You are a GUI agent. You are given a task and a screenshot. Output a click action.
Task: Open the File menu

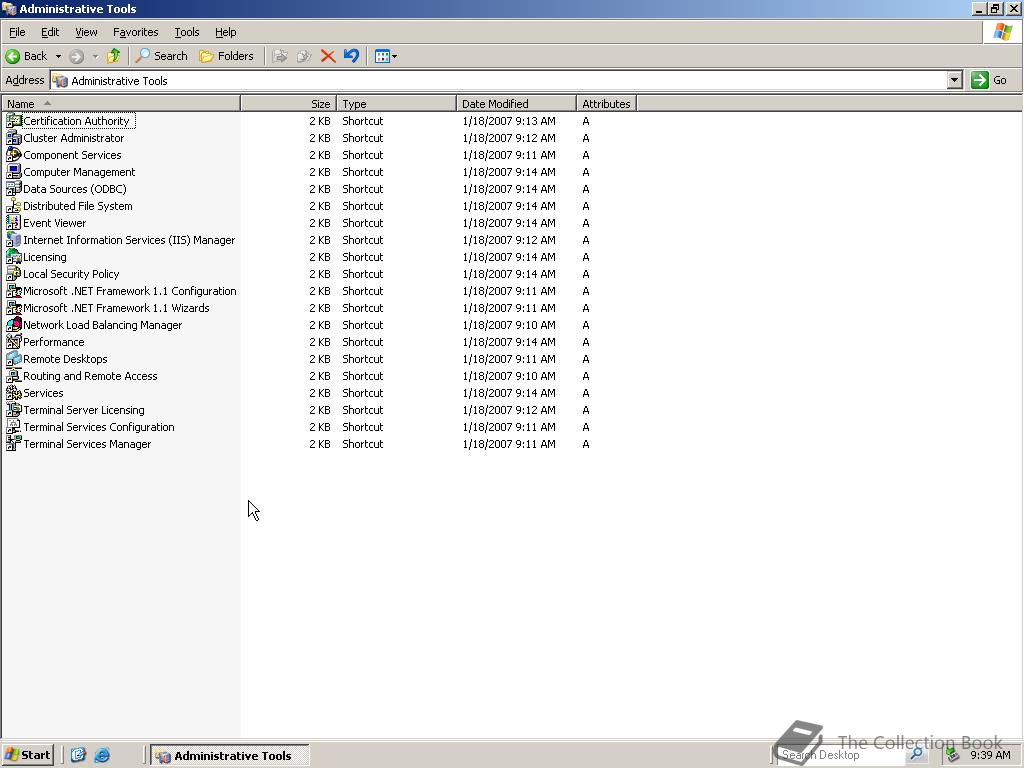(x=17, y=32)
